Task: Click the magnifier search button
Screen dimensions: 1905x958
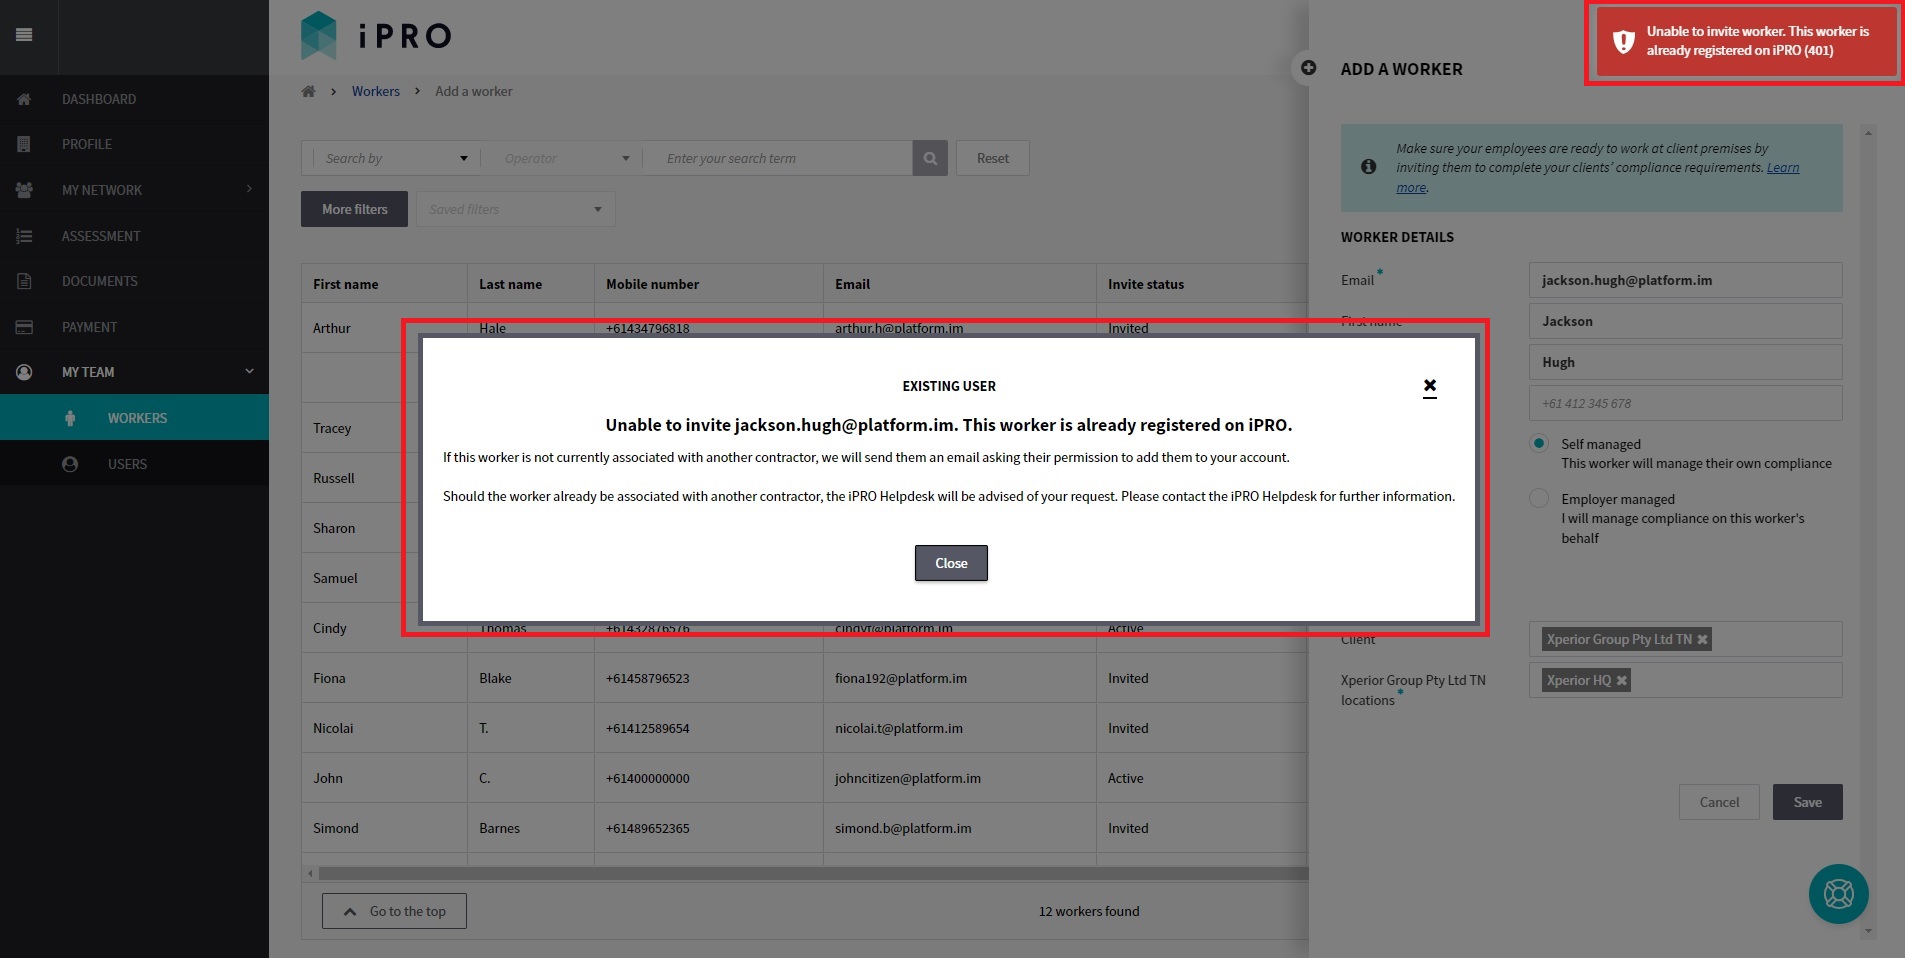Action: 930,158
